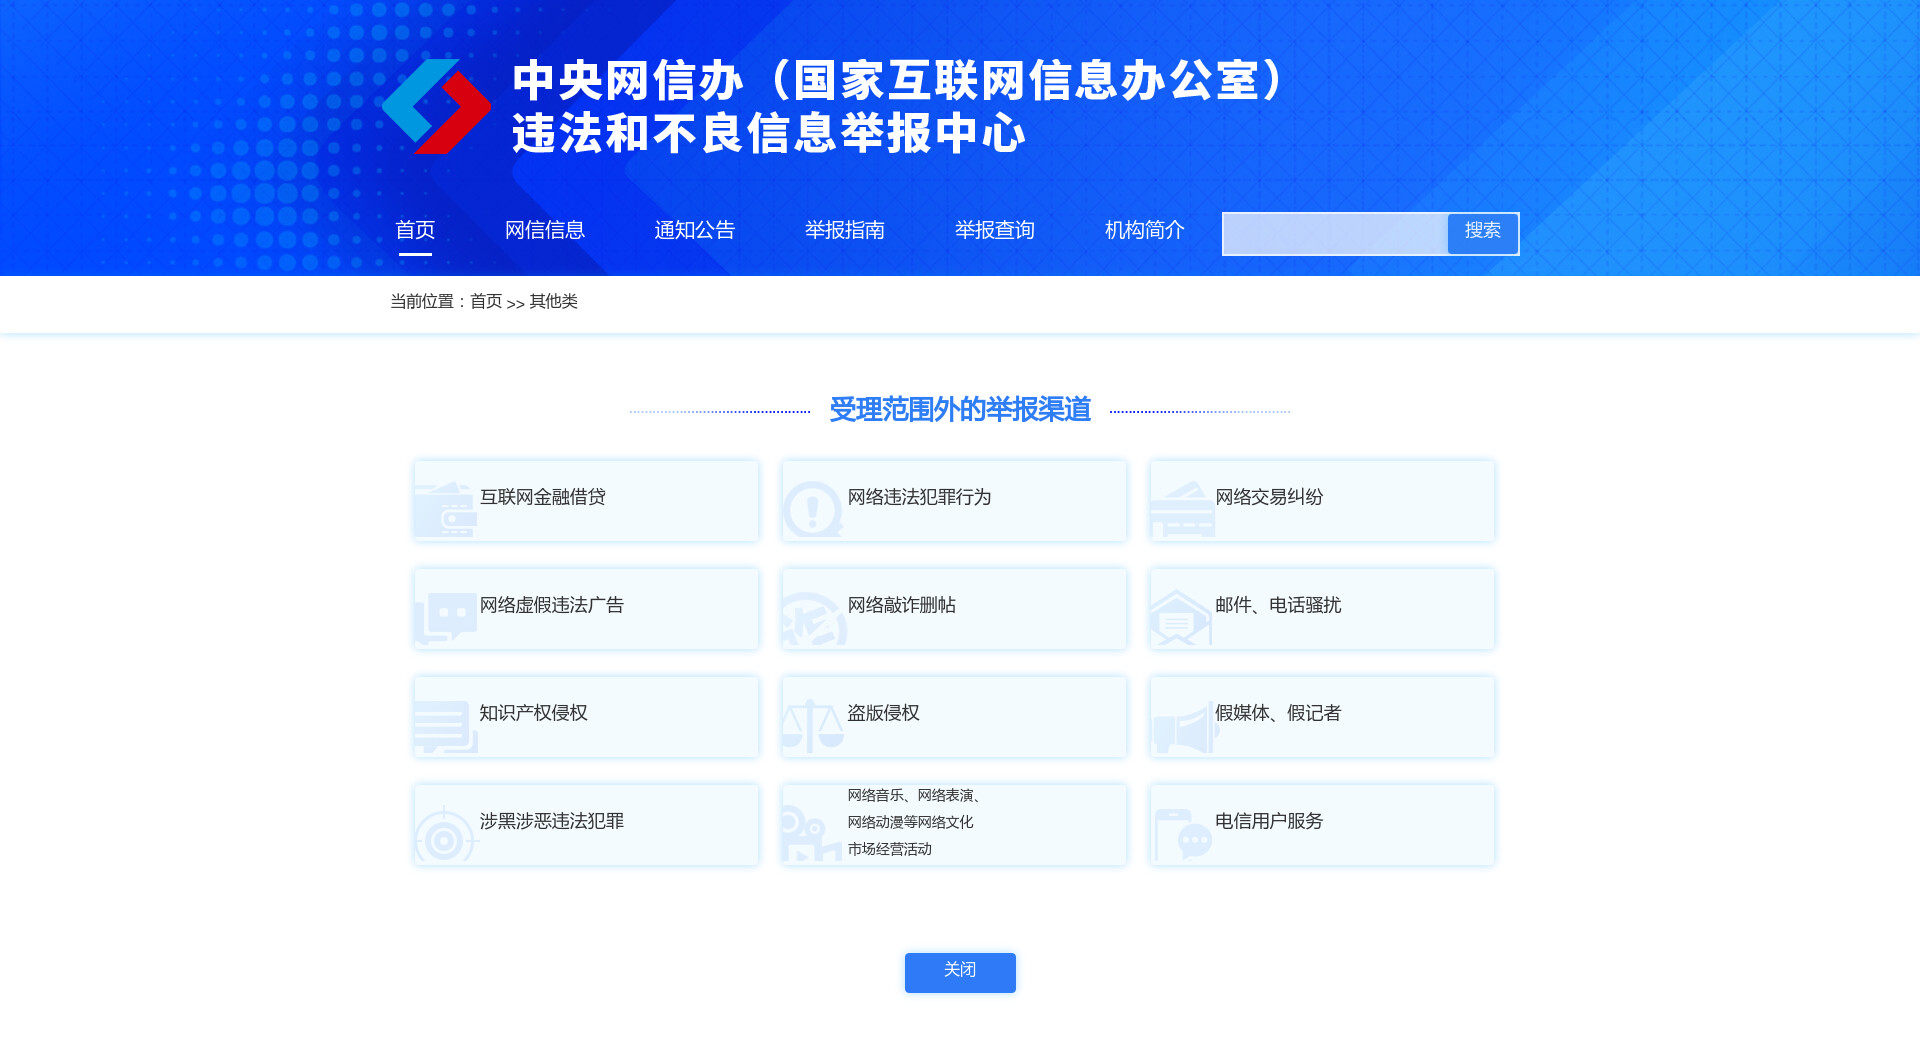Click the envelope icon beside 邮件、电话骚扰

pyautogui.click(x=1180, y=618)
